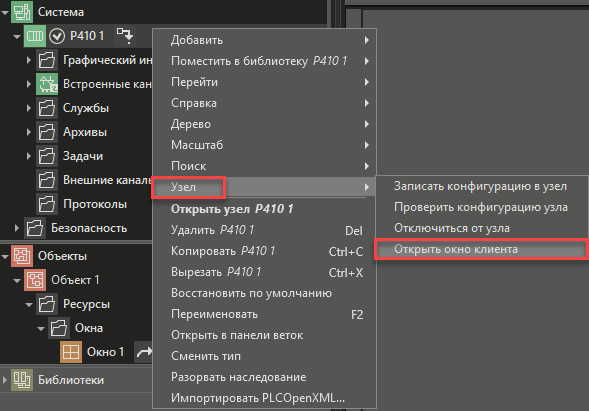This screenshot has height=411, width=589.
Task: Click the Протоколы folder icon
Action: (x=47, y=204)
